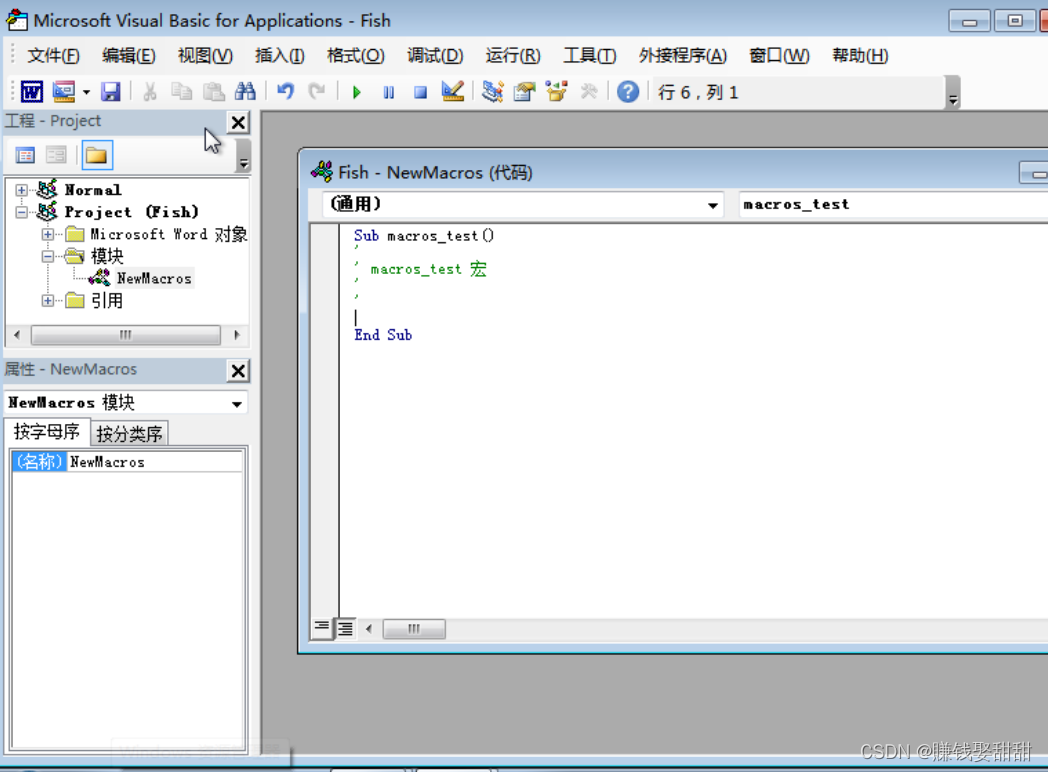Run the macro with the green play icon

pos(357,92)
